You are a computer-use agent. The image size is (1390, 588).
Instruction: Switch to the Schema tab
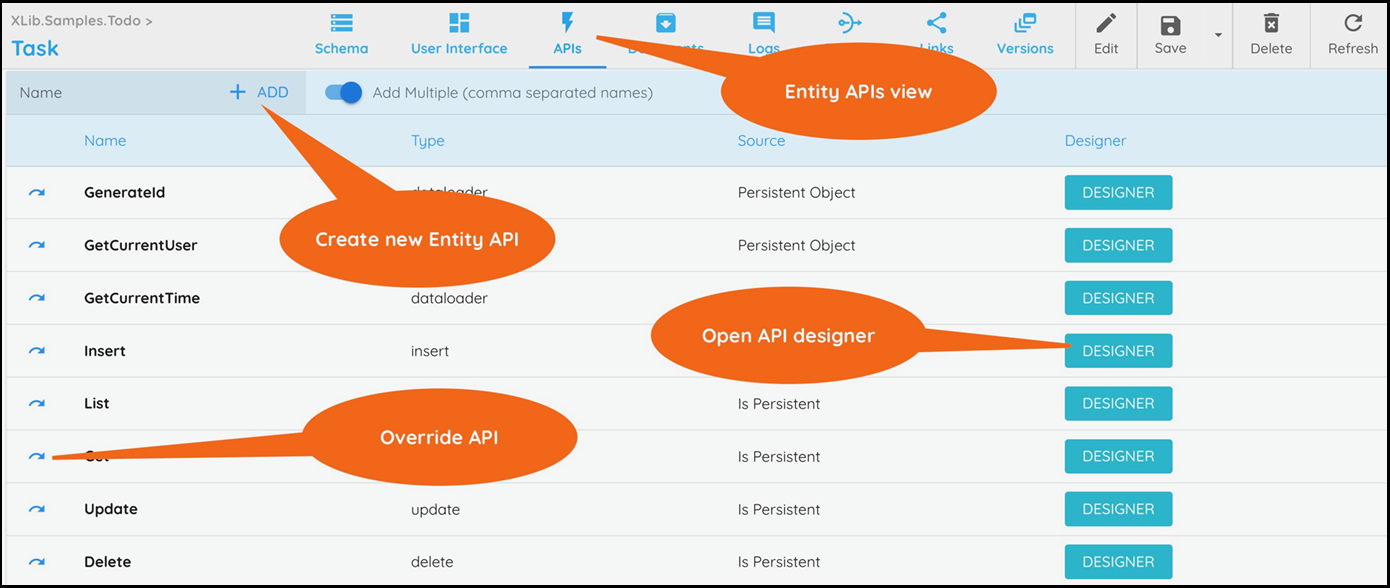(341, 34)
